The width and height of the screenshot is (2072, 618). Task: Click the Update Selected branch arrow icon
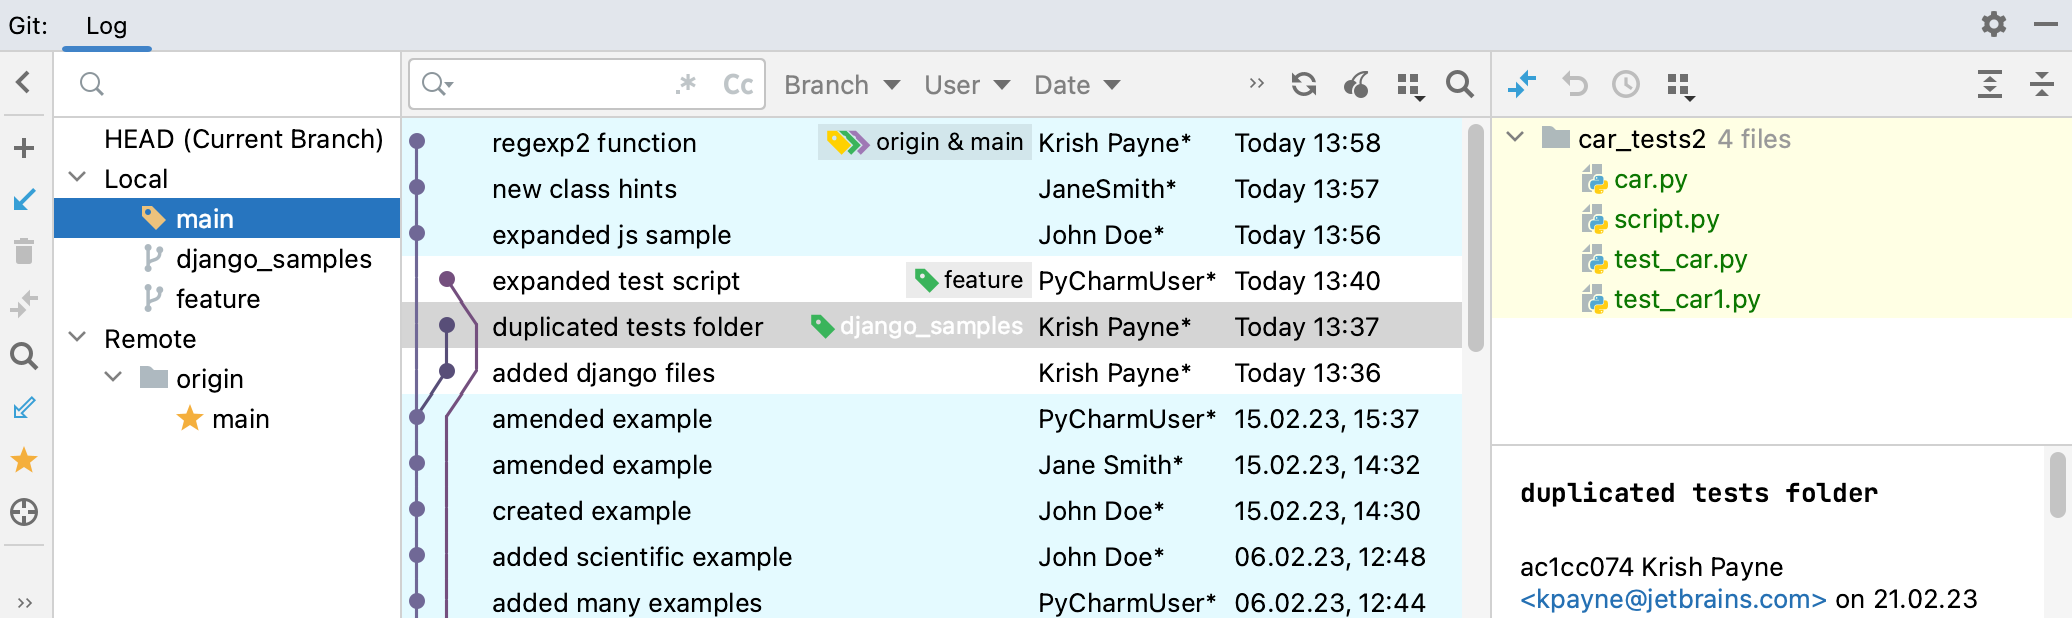tap(24, 200)
